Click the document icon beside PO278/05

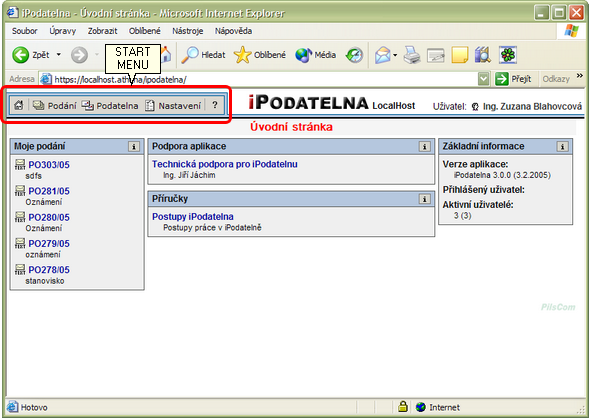[x=20, y=269]
